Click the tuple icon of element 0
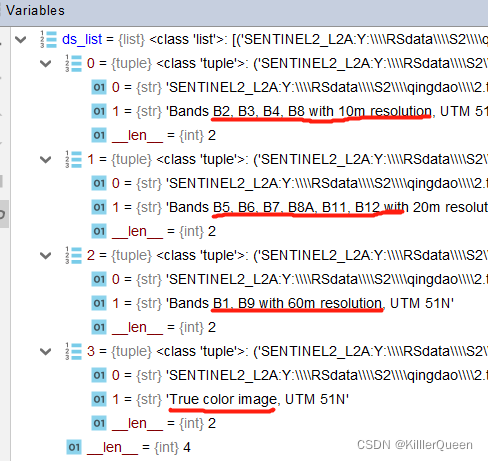The image size is (488, 461). pos(73,63)
